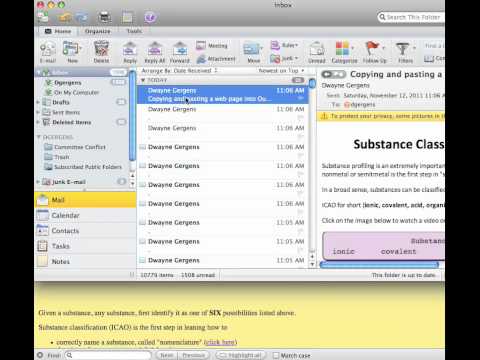Switch to the Home ribbon tab

[58, 31]
